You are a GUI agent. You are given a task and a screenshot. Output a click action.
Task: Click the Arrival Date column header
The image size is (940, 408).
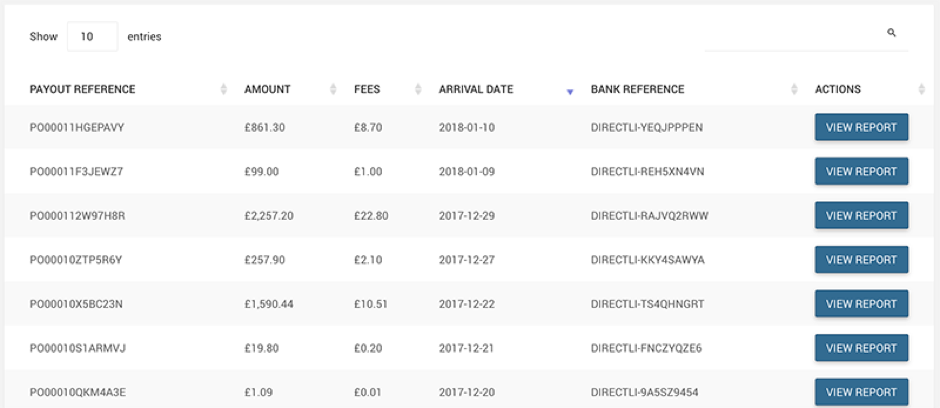click(x=476, y=89)
